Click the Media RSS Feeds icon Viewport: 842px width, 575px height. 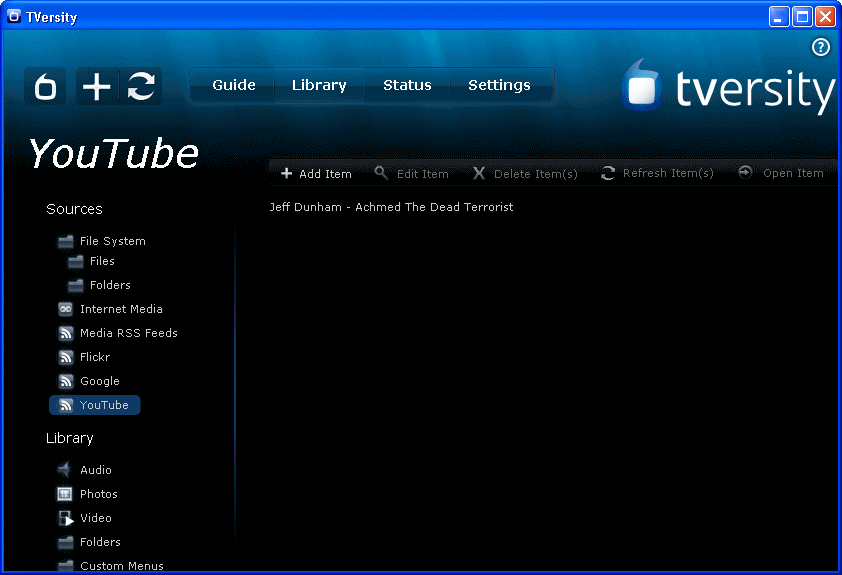[x=66, y=333]
